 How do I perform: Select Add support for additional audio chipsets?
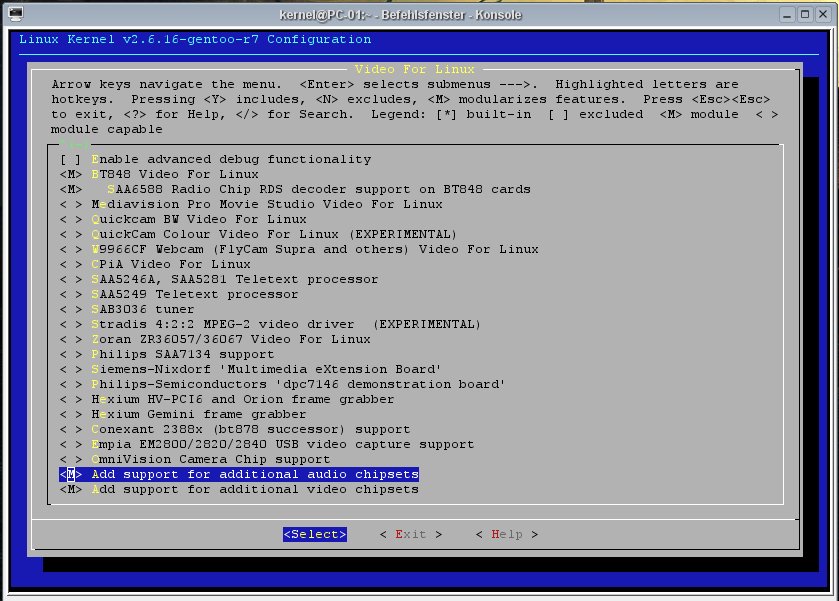point(239,474)
